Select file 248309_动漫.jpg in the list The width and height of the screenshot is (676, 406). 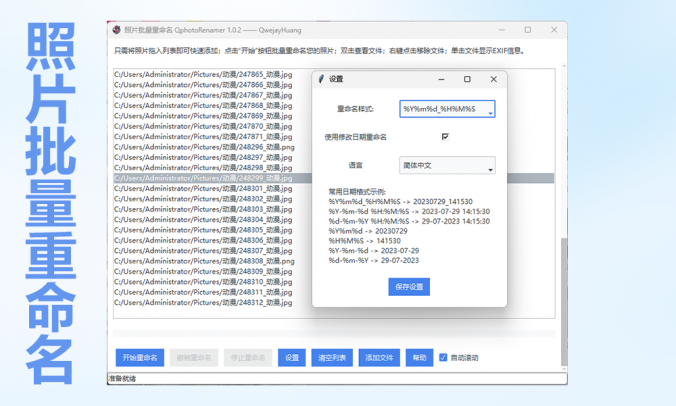(203, 271)
